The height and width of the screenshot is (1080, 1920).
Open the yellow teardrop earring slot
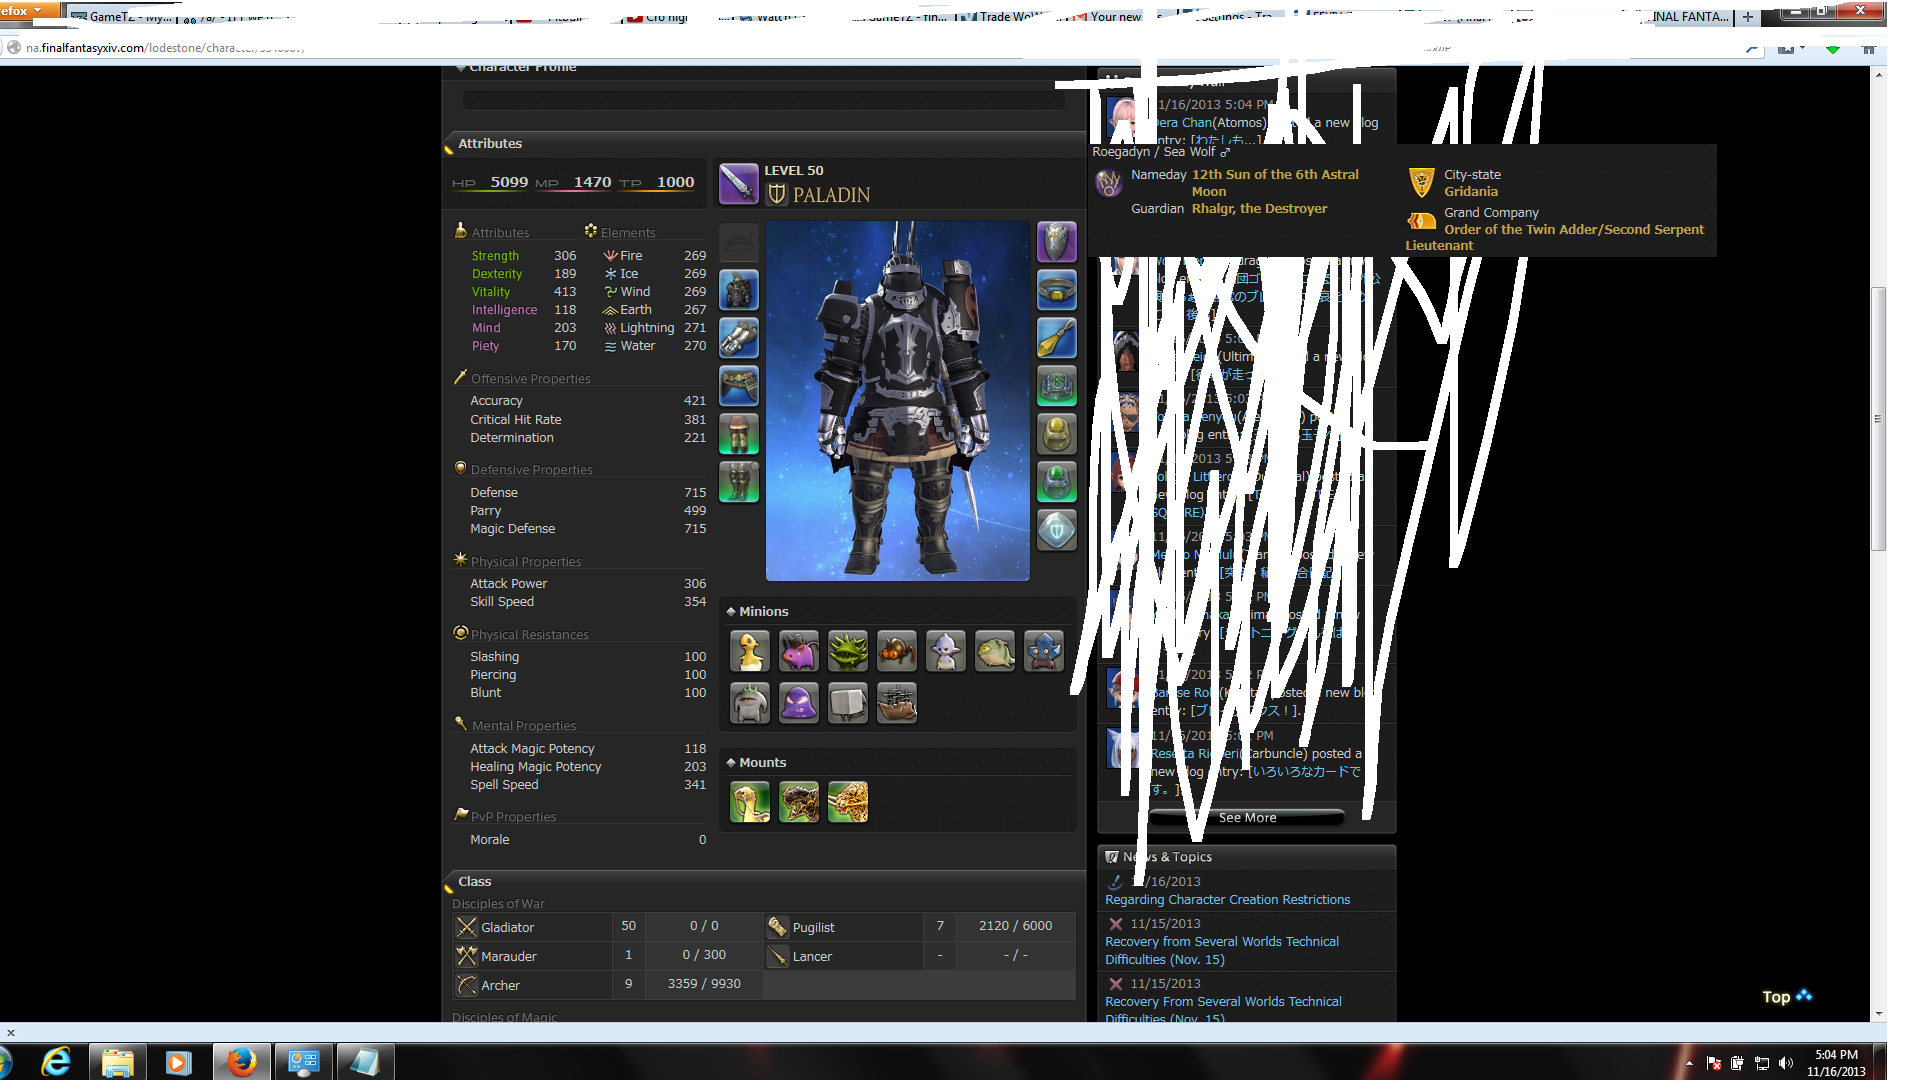[x=1056, y=338]
